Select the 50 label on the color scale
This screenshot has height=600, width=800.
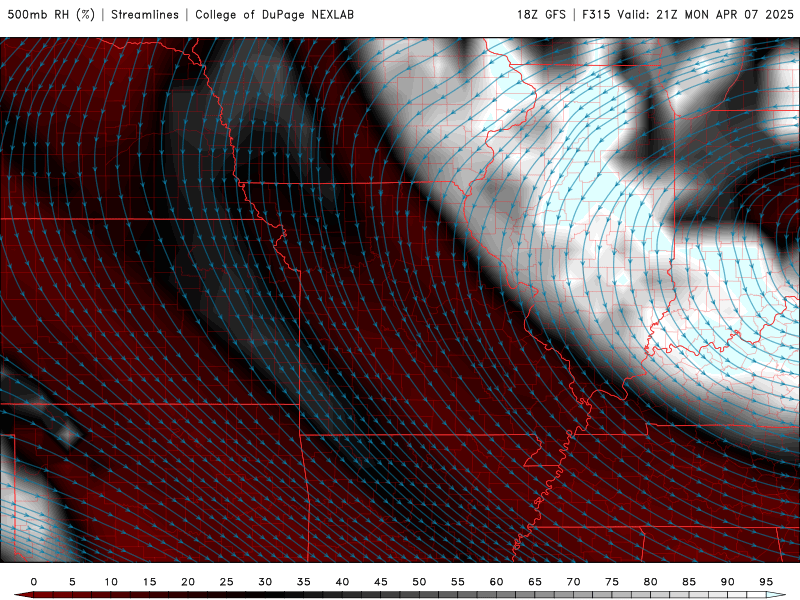[419, 582]
